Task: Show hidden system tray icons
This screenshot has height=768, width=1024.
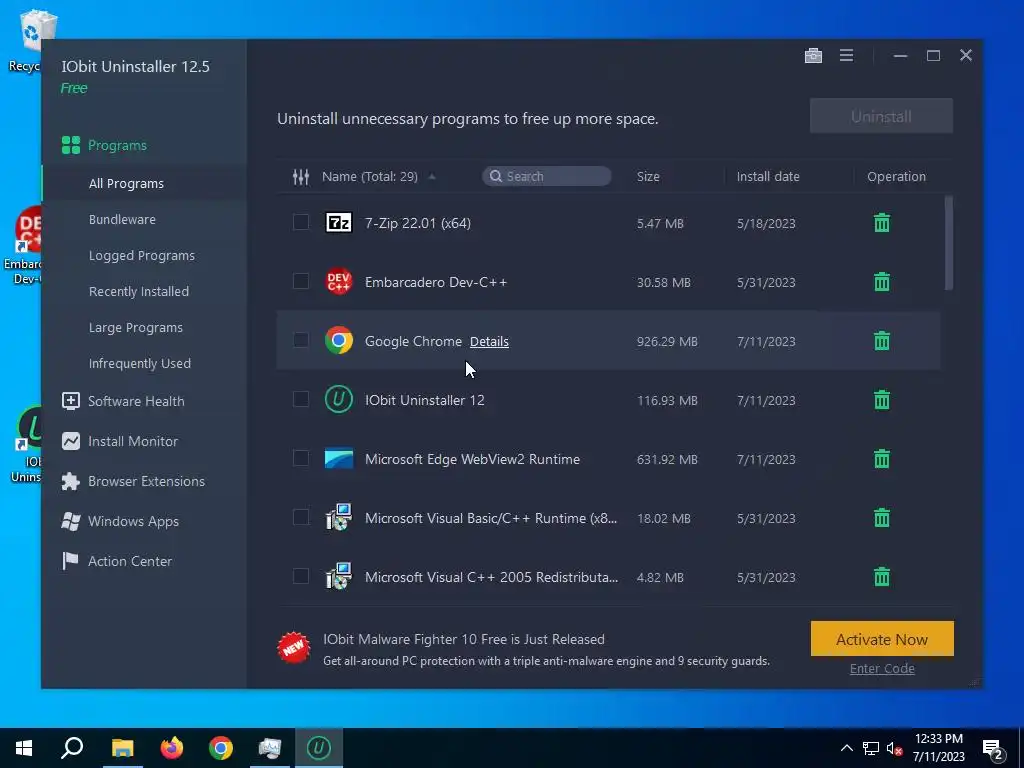Action: (846, 748)
